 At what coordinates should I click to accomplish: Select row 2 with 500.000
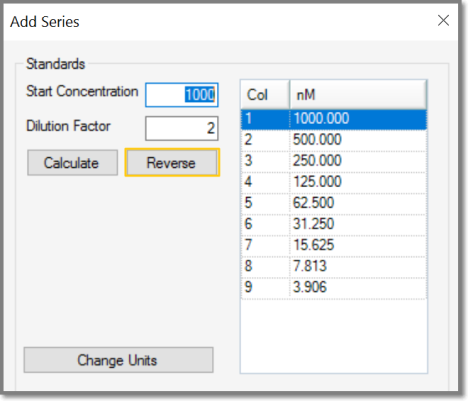(334, 140)
